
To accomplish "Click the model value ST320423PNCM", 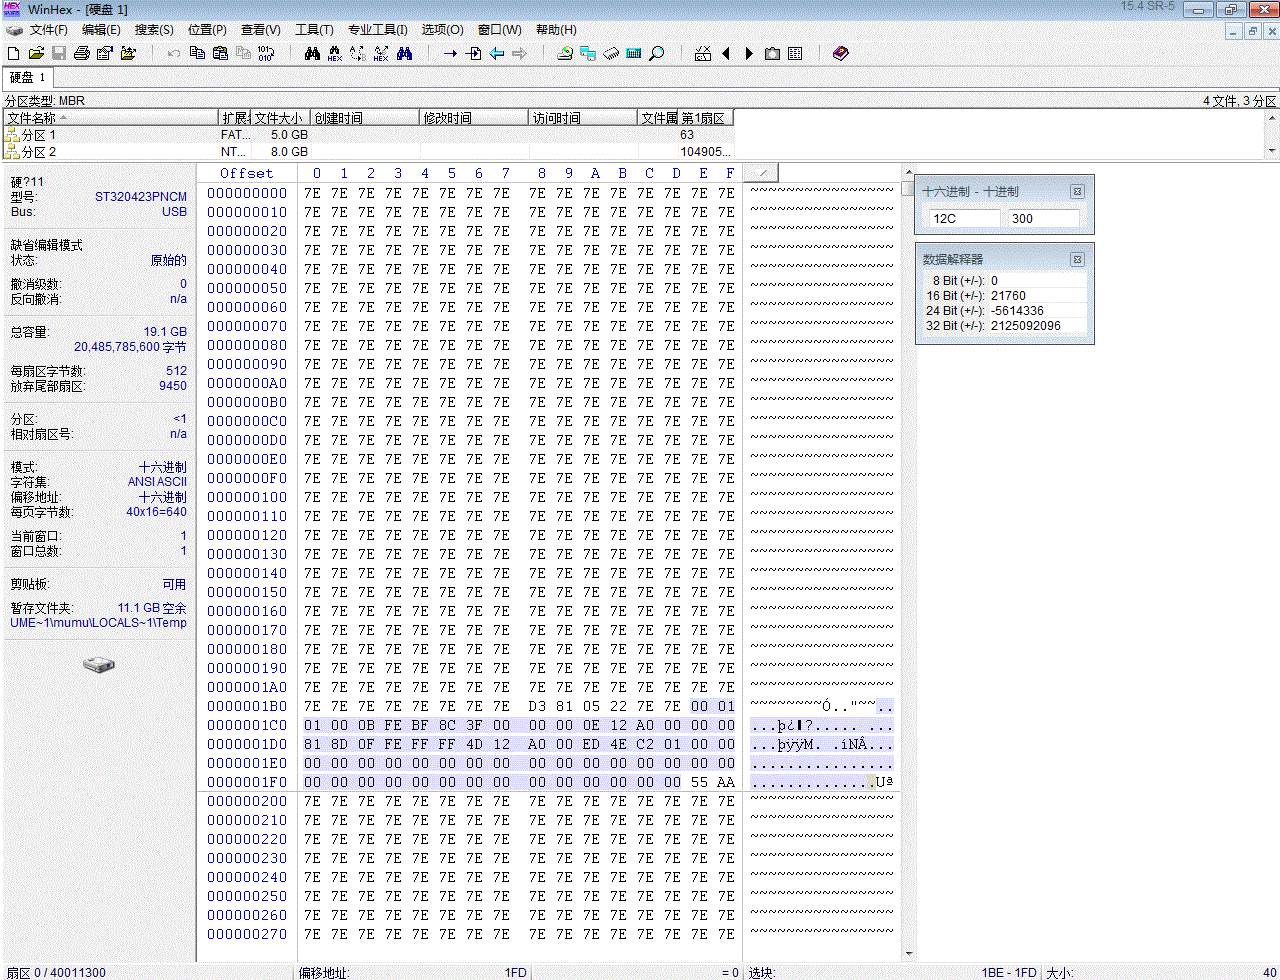I will (141, 197).
